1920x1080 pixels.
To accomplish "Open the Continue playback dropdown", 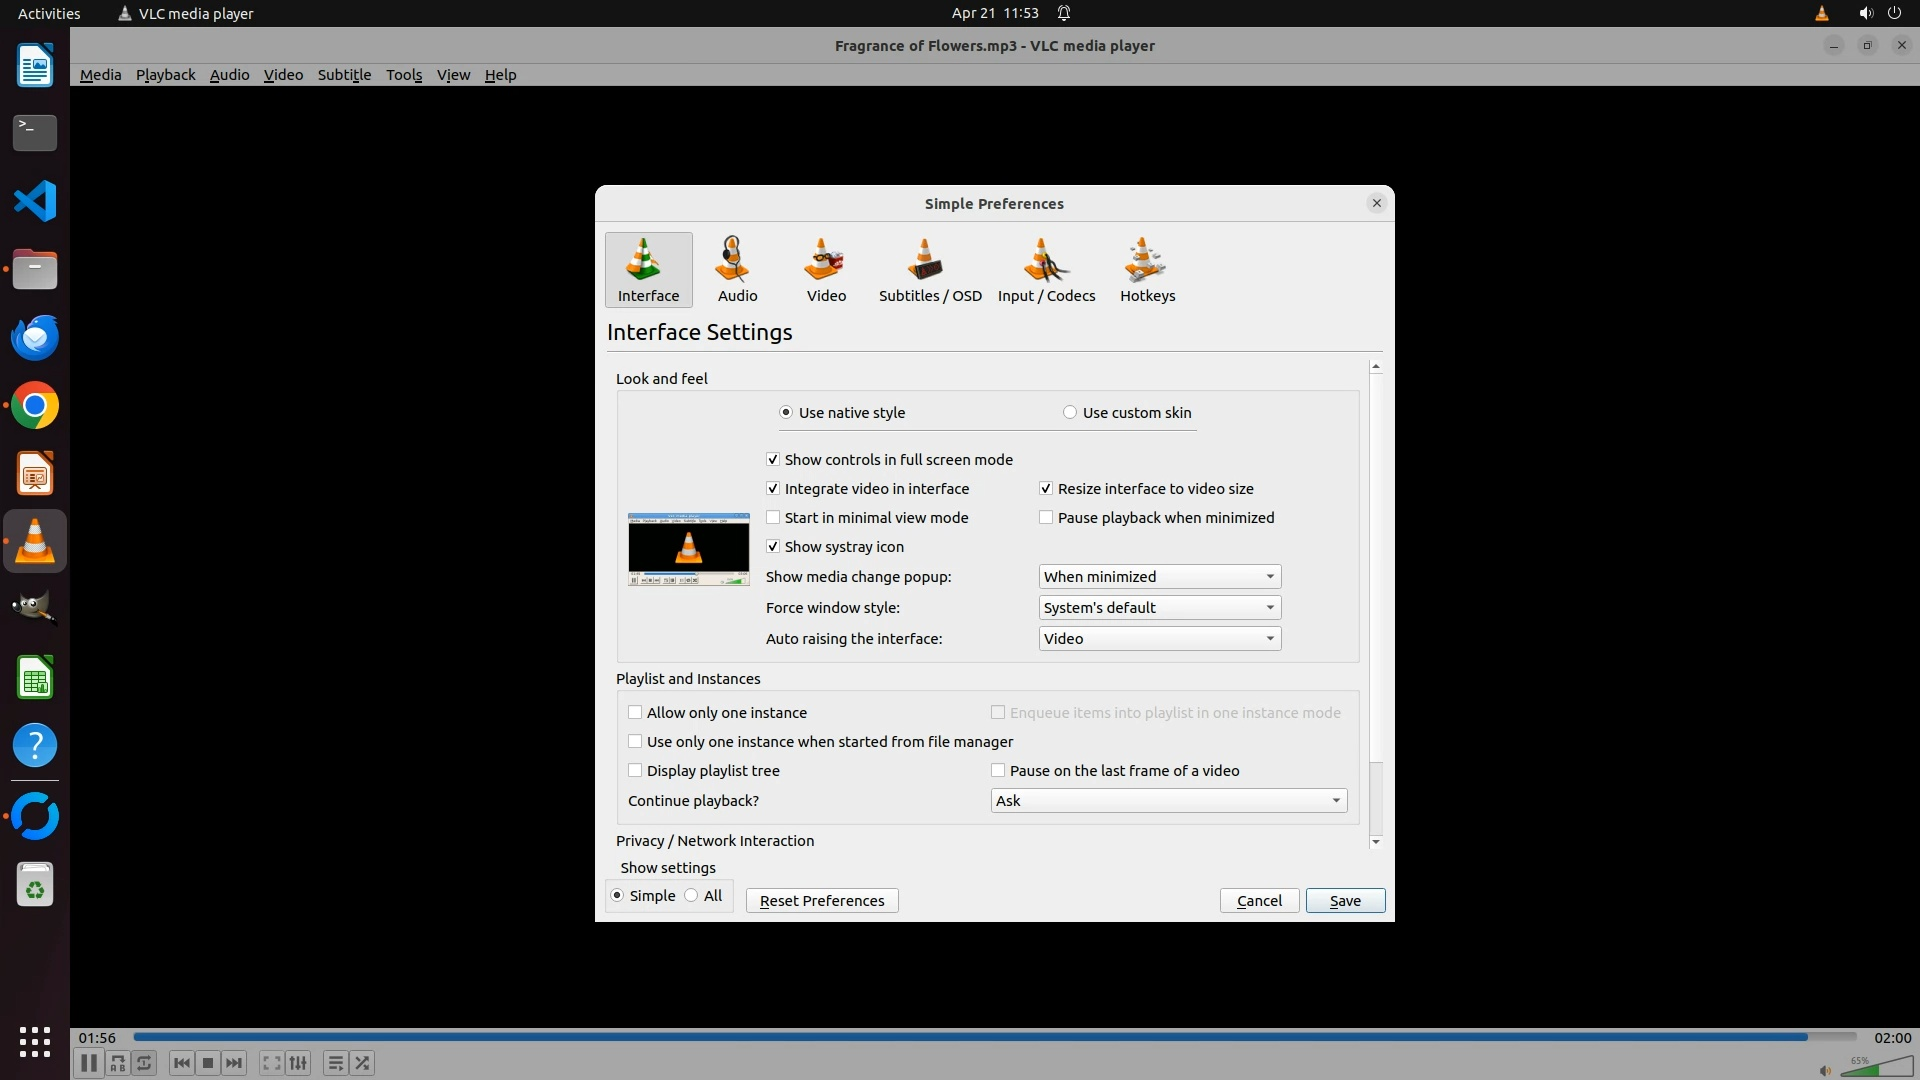I will (x=1168, y=801).
